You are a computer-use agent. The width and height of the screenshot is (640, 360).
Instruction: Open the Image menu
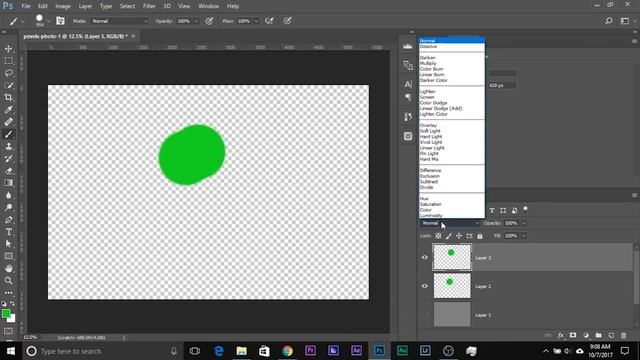63,6
